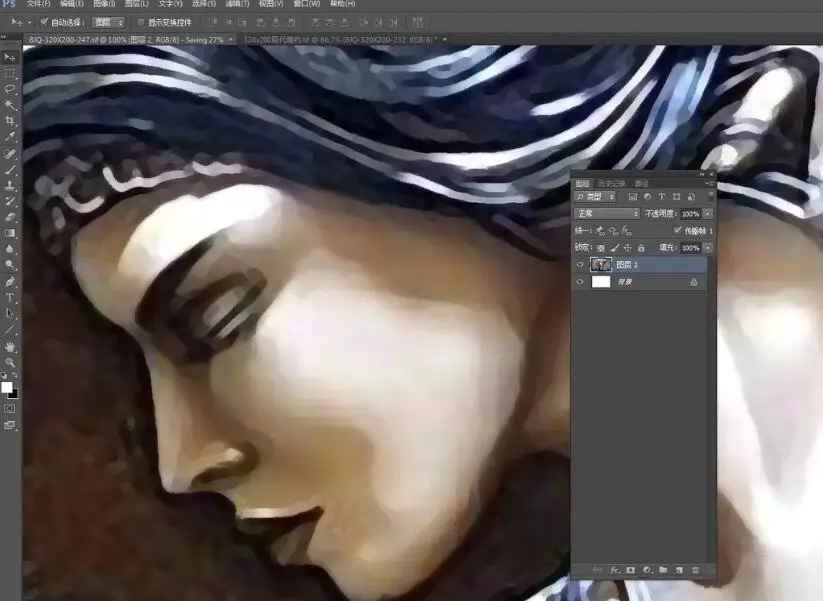Toggle the 显示变换控件 checkbox
This screenshot has height=601, width=823.
click(141, 22)
